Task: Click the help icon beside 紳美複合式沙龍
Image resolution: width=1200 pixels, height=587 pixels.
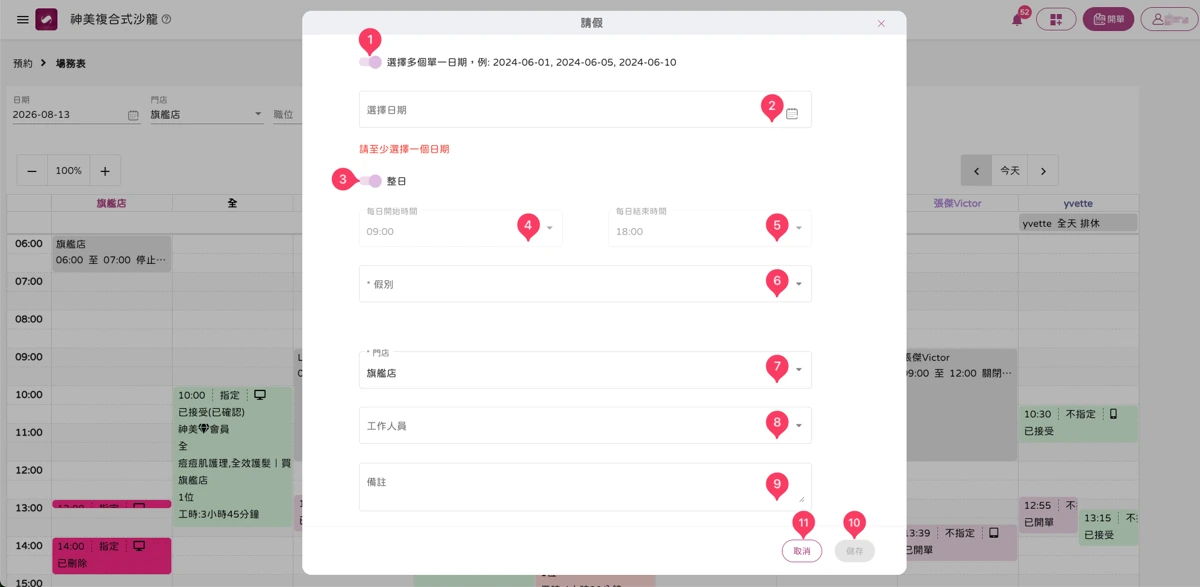Action: click(166, 19)
